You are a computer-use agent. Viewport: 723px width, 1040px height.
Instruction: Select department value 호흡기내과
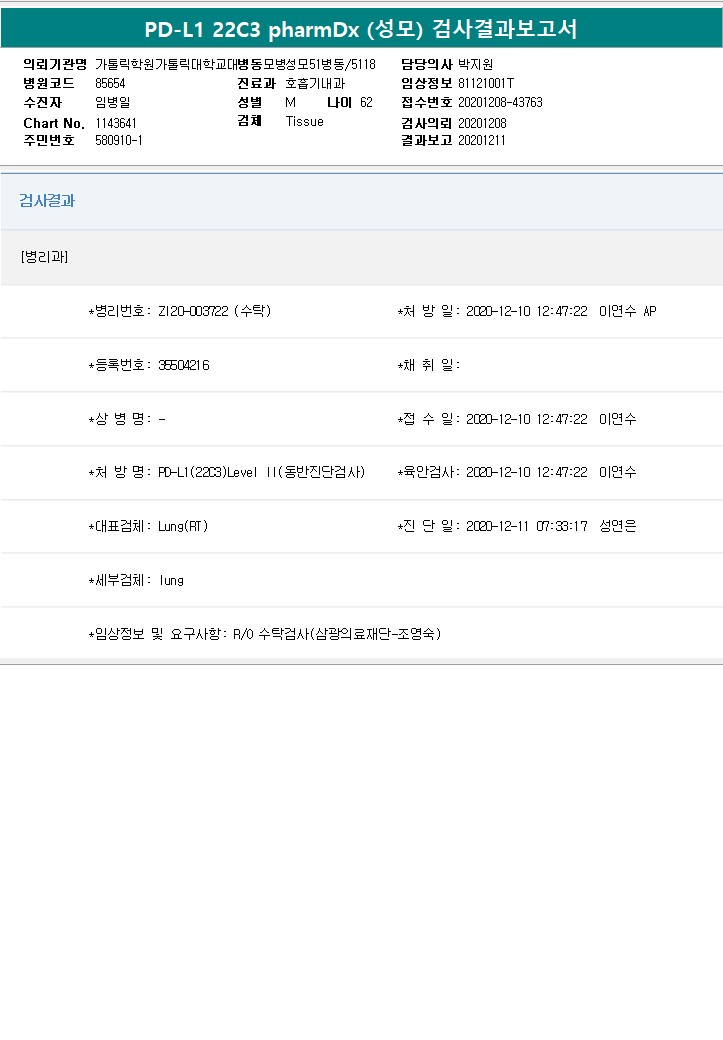click(315, 84)
